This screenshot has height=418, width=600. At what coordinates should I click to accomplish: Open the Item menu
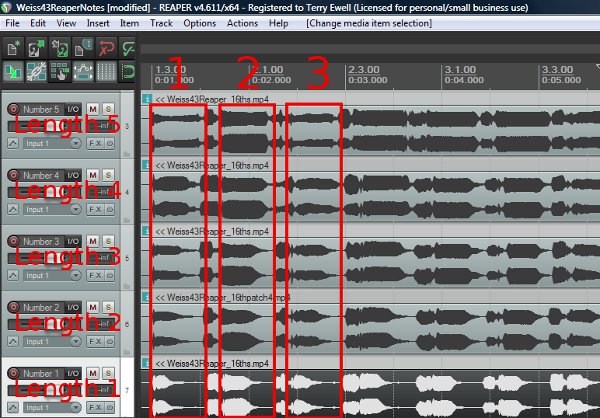(x=129, y=23)
